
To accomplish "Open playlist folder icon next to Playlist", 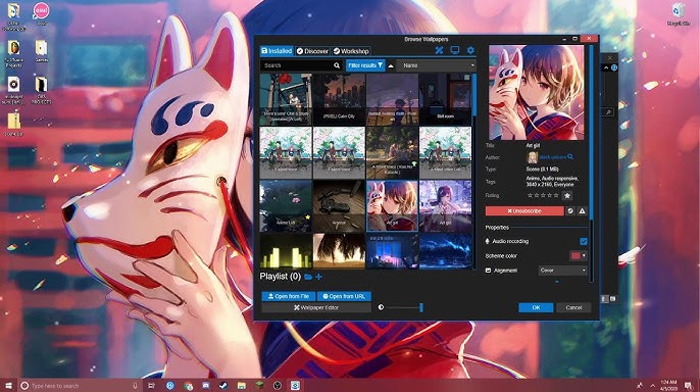I will point(308,277).
